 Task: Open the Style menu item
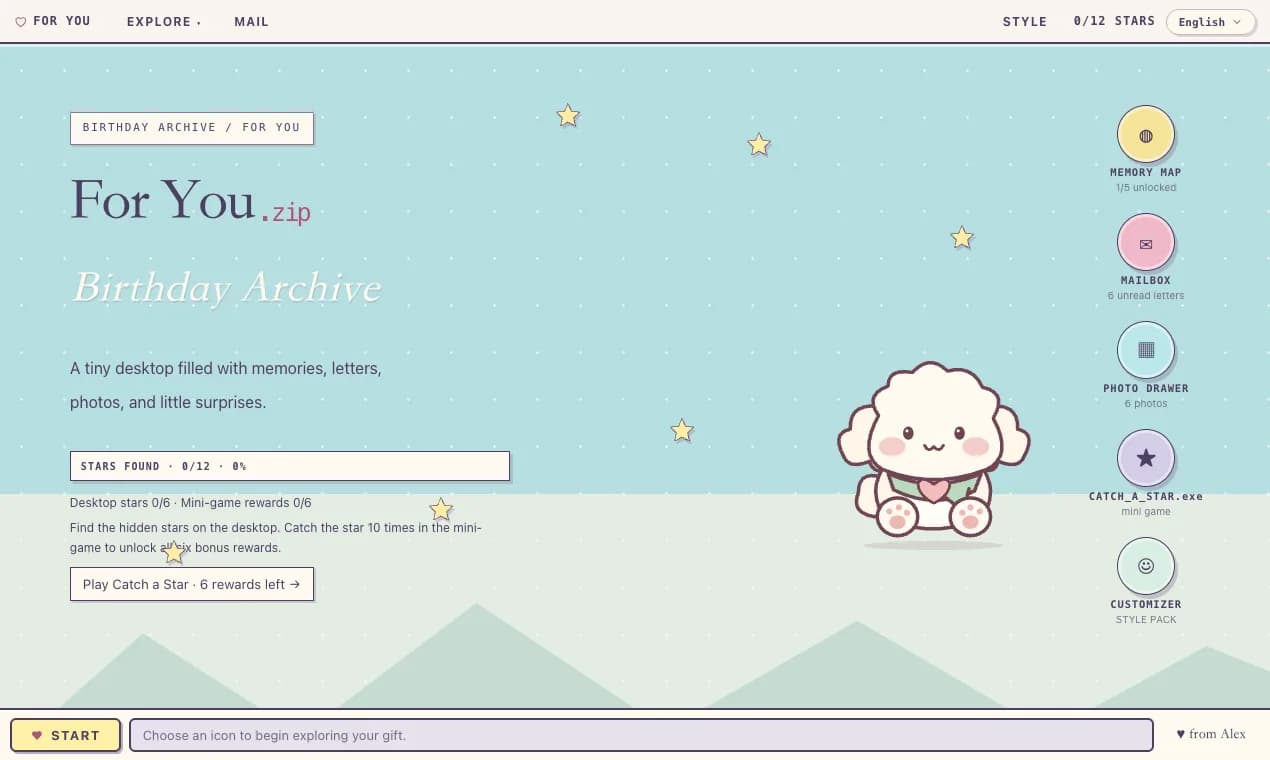1025,21
